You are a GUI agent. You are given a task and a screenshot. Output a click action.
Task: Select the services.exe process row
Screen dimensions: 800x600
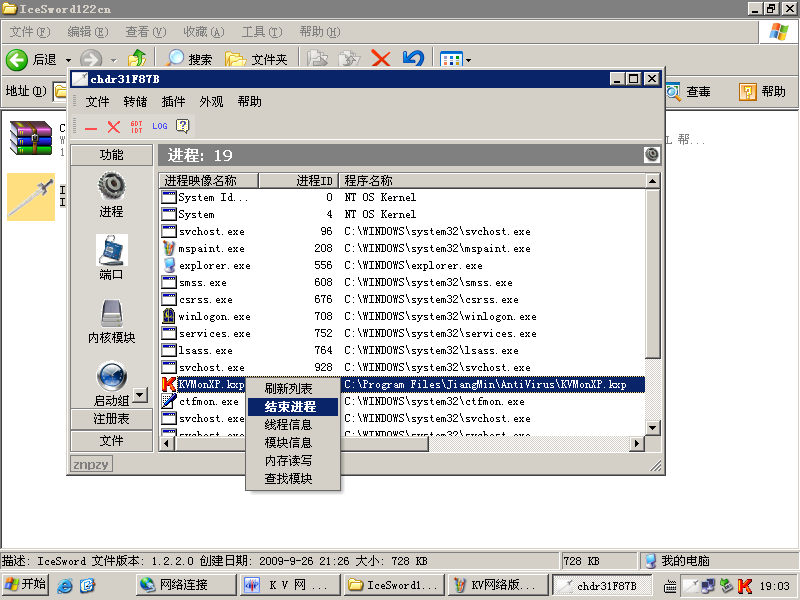coord(403,334)
